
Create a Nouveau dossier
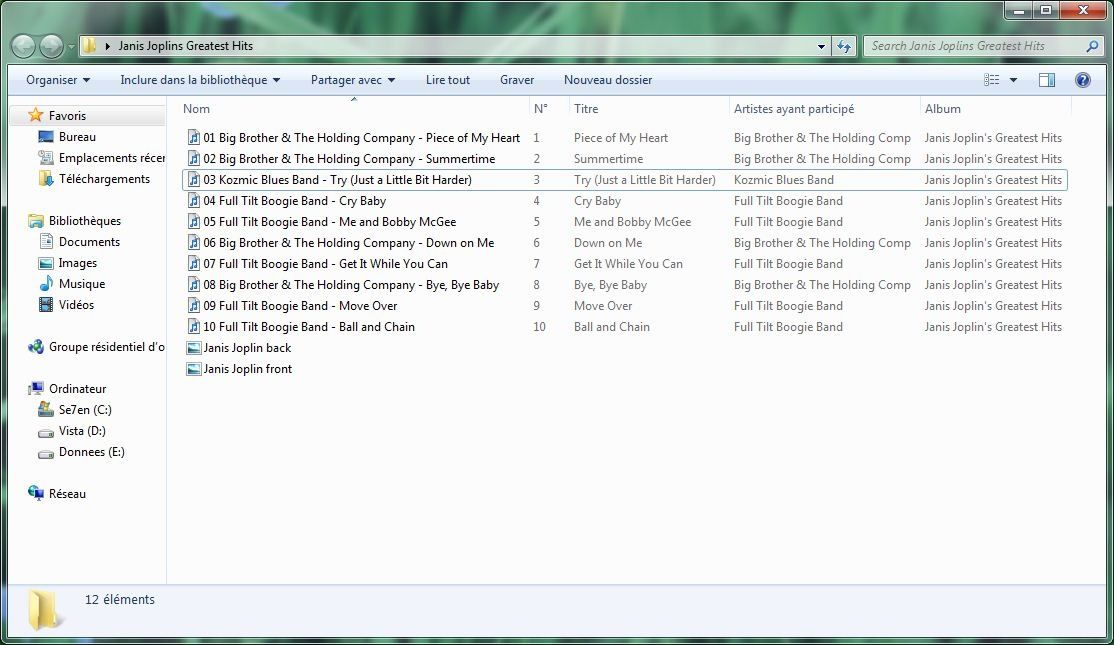click(x=608, y=80)
